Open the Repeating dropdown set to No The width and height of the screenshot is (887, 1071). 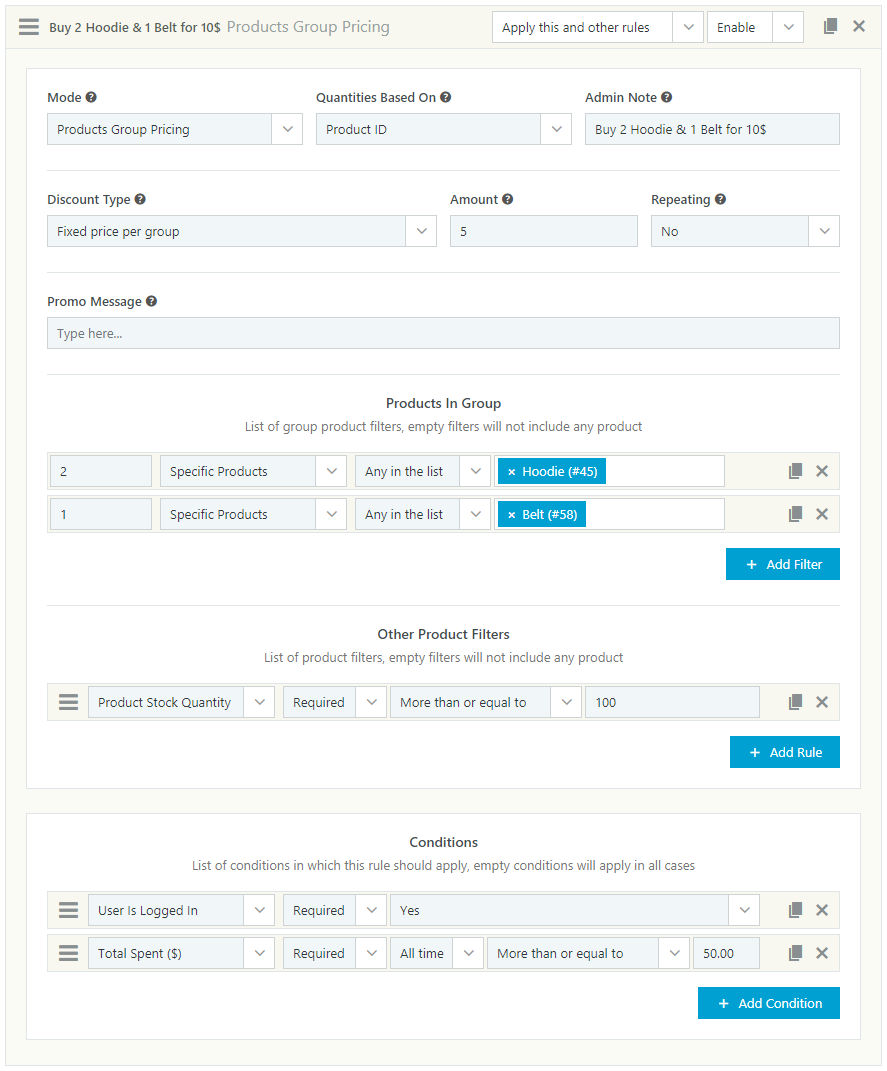[744, 231]
